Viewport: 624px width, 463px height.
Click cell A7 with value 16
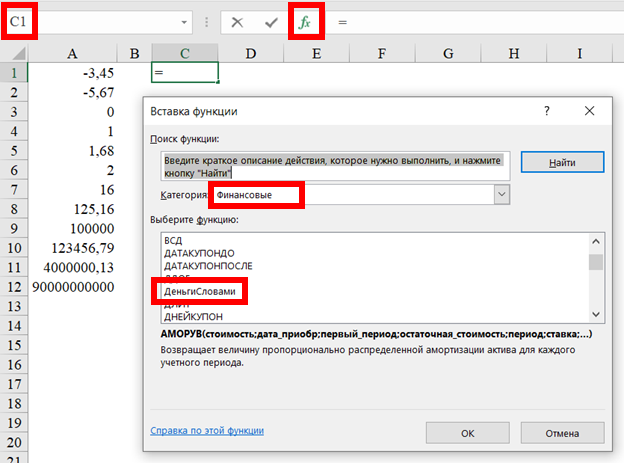click(72, 189)
